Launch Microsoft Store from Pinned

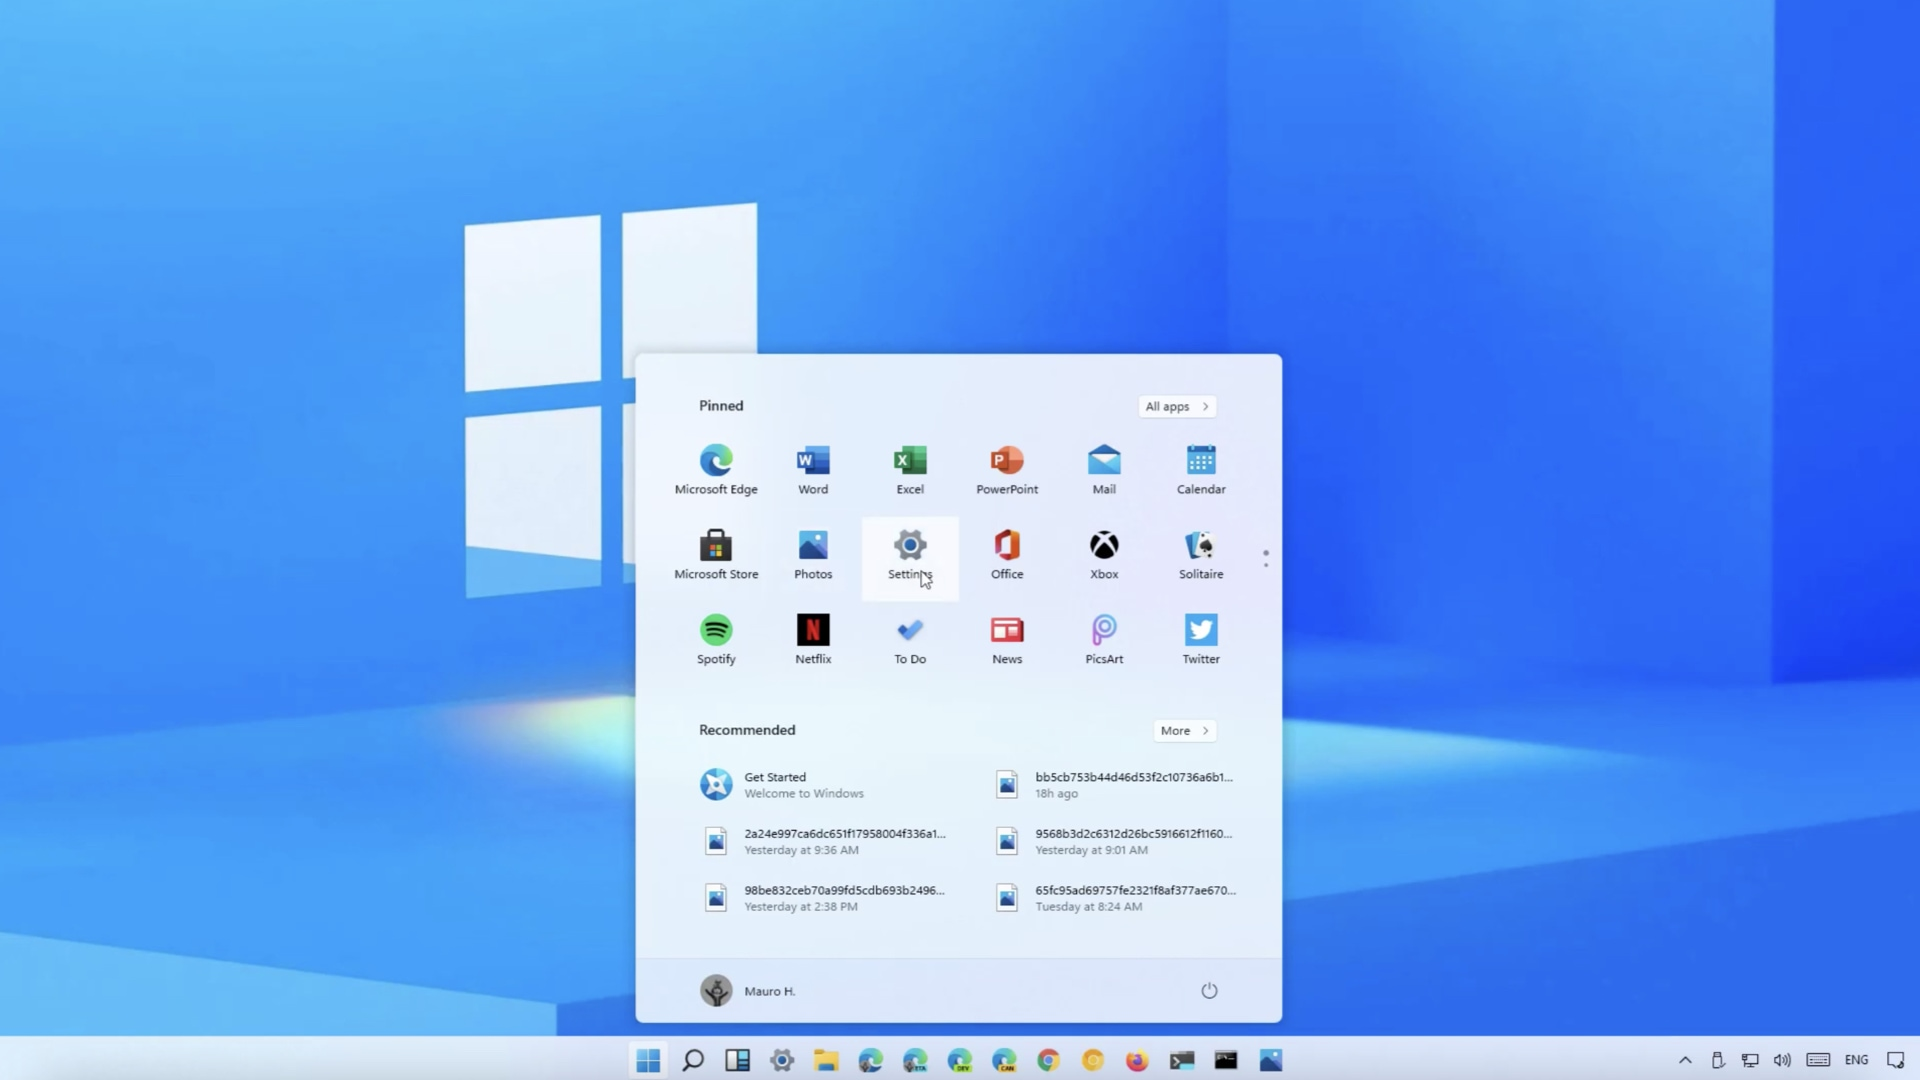[716, 555]
